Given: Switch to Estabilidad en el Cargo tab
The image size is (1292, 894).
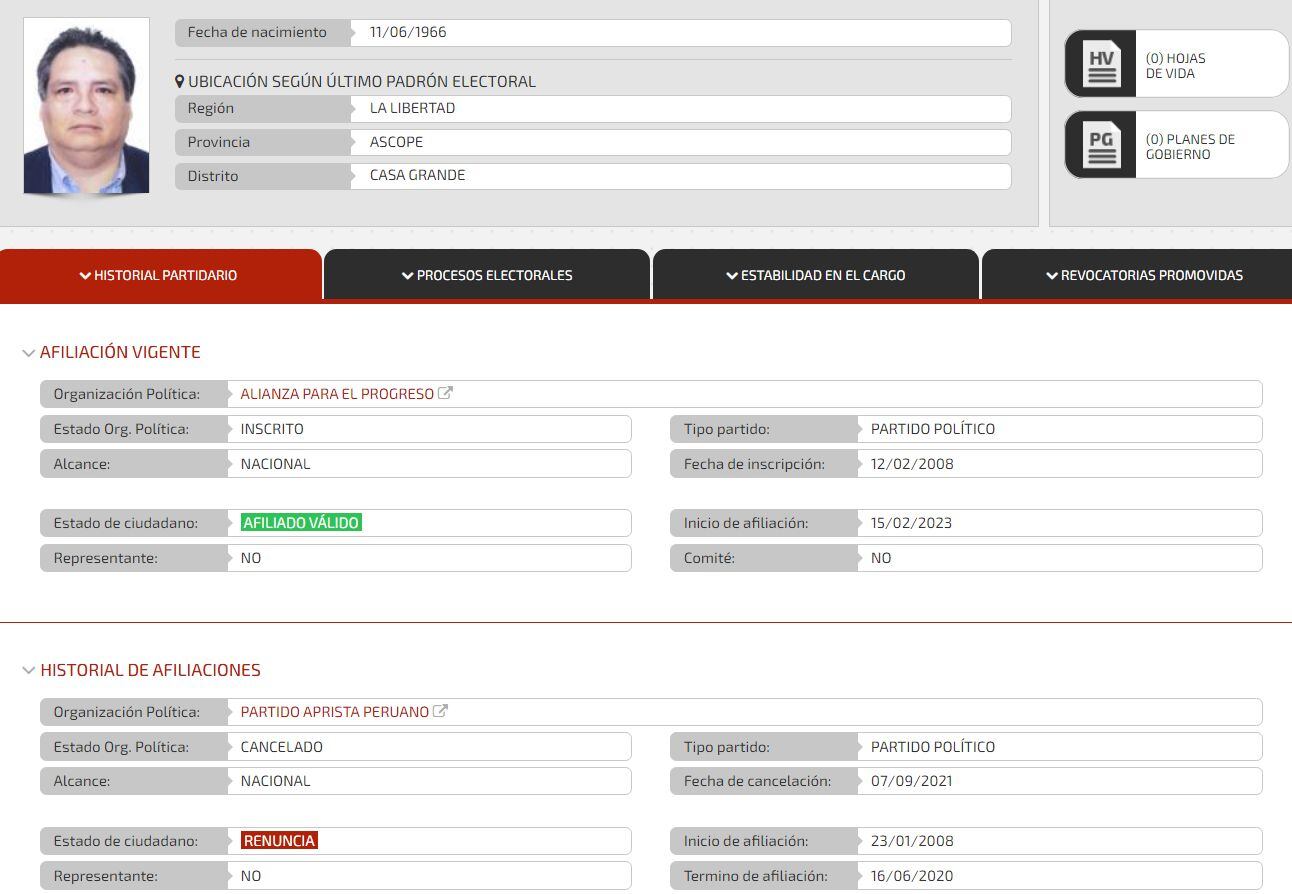Looking at the screenshot, I should [816, 275].
